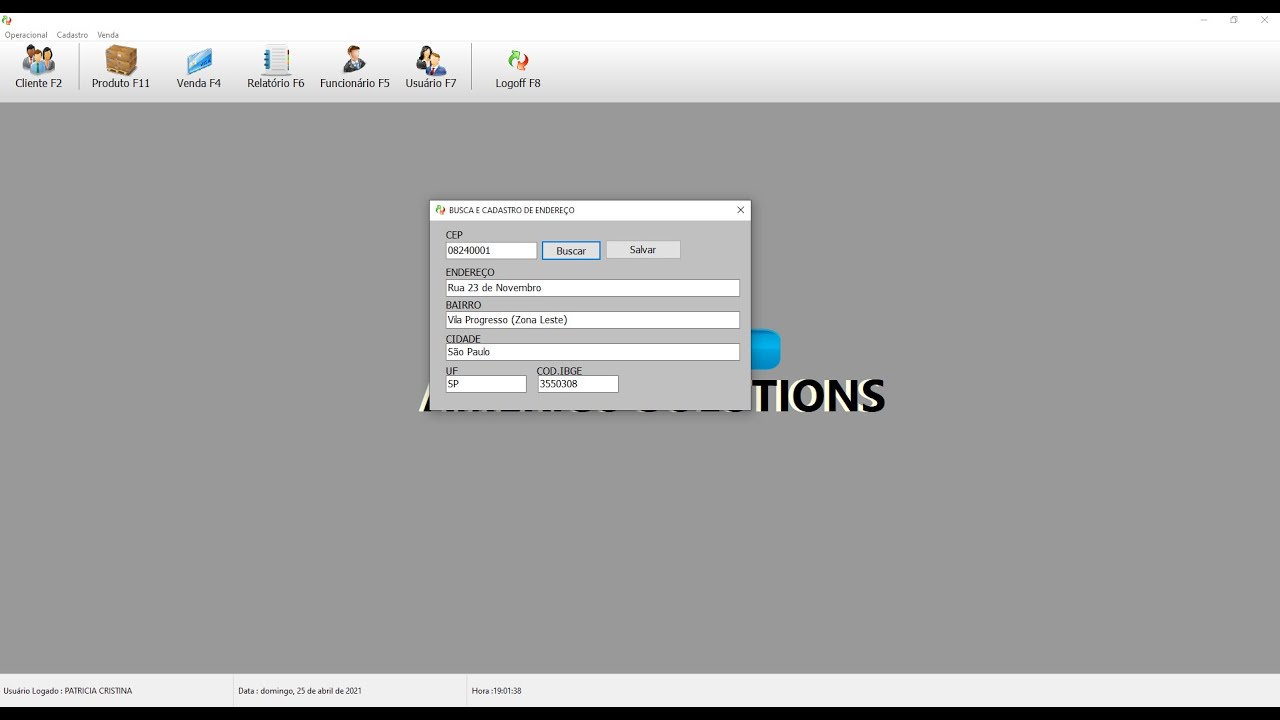
Task: Click the BAIRRO label
Action: (463, 305)
